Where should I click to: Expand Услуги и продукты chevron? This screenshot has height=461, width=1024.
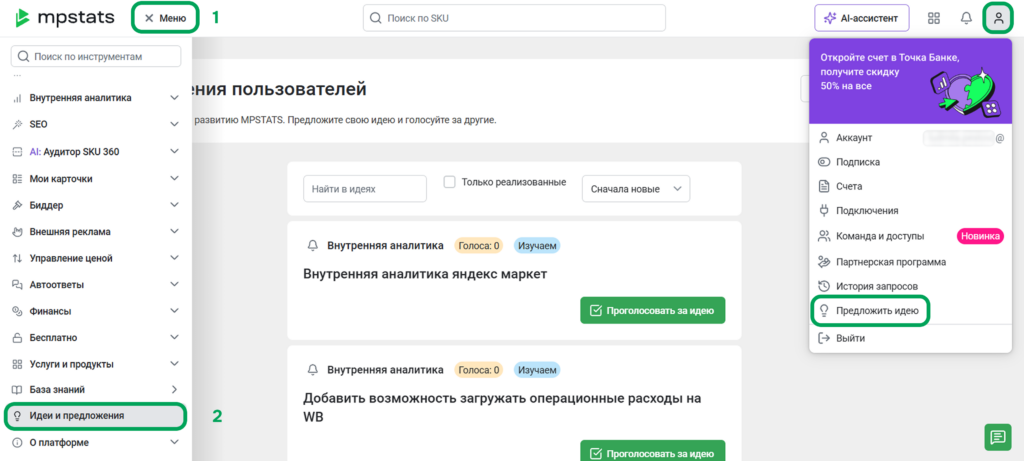tap(174, 364)
